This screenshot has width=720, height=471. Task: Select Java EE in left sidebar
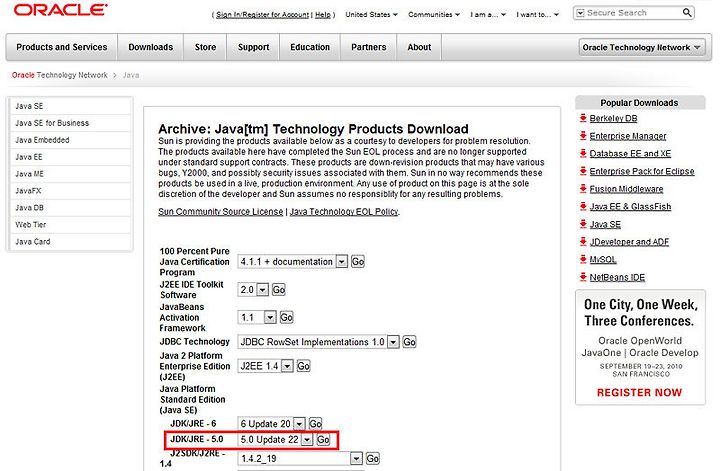tap(71, 157)
